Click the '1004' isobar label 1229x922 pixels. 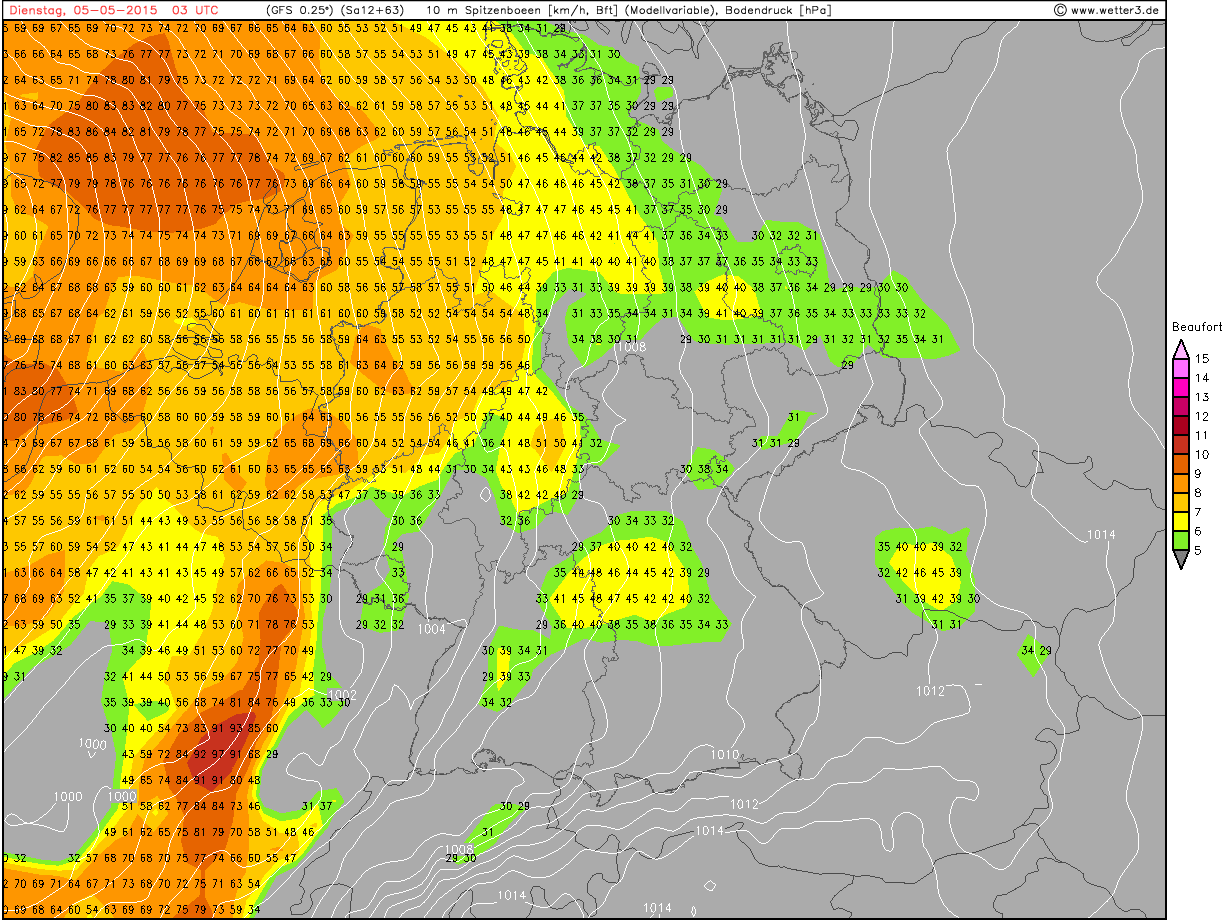[432, 629]
